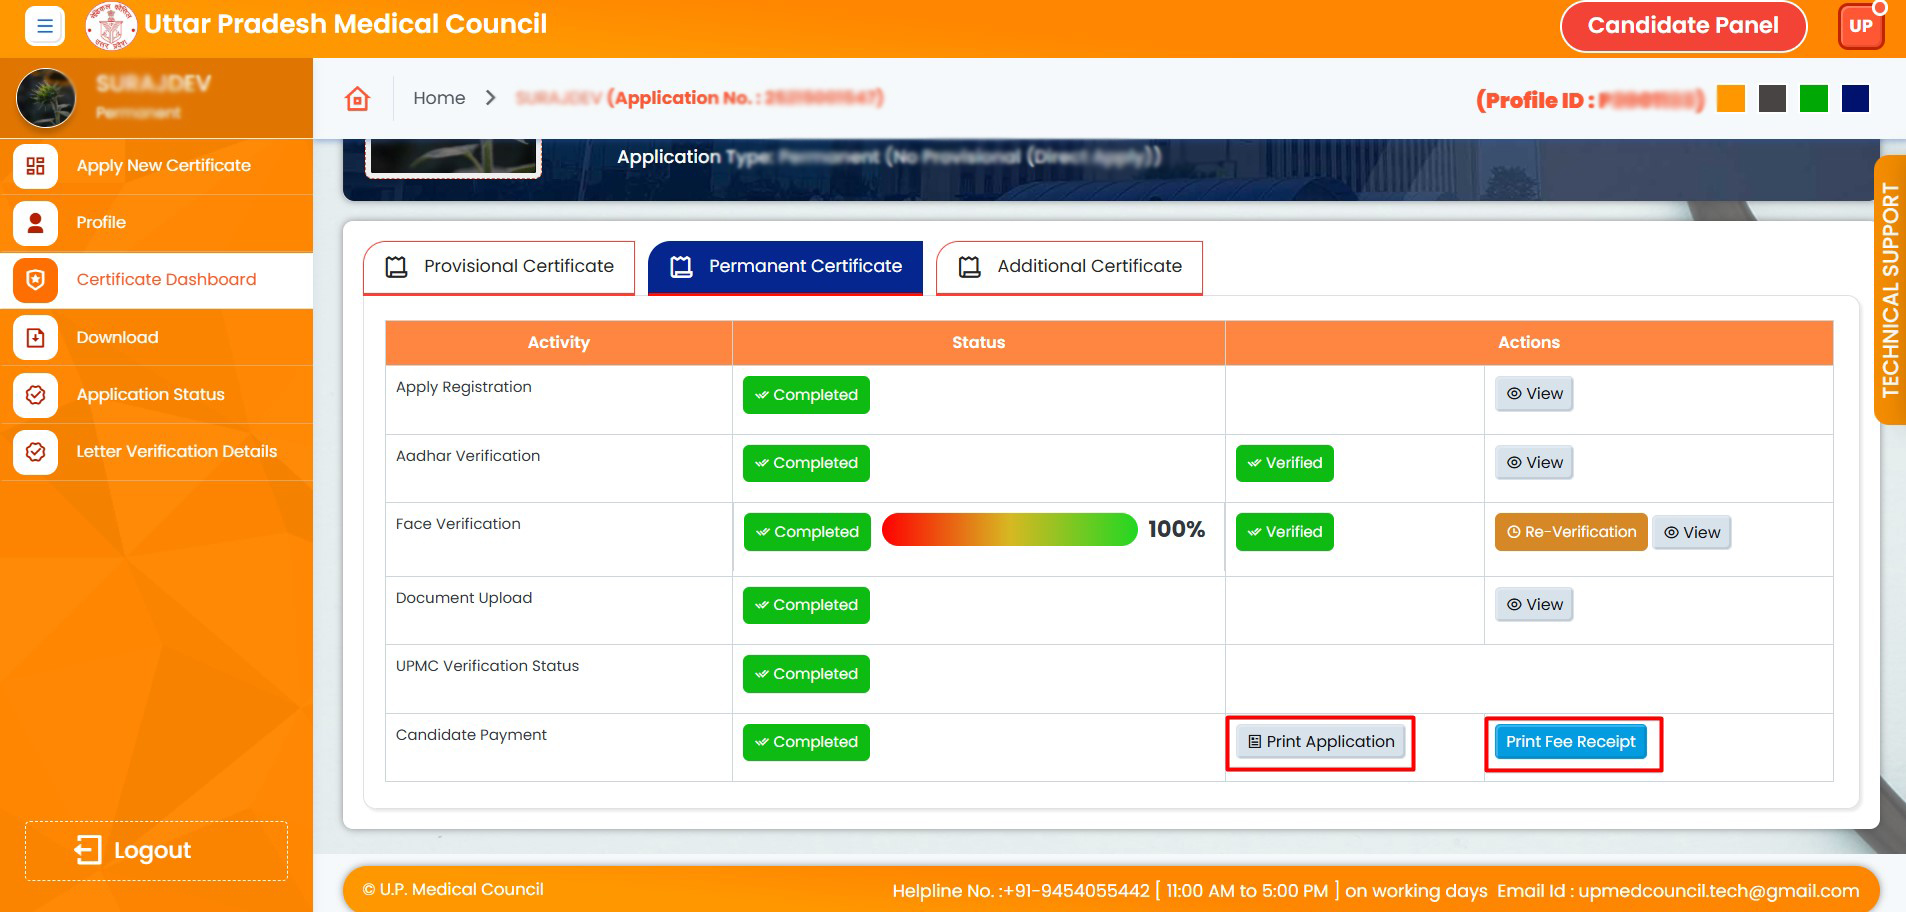Click the home icon in breadcrumb
This screenshot has height=912, width=1906.
(357, 98)
